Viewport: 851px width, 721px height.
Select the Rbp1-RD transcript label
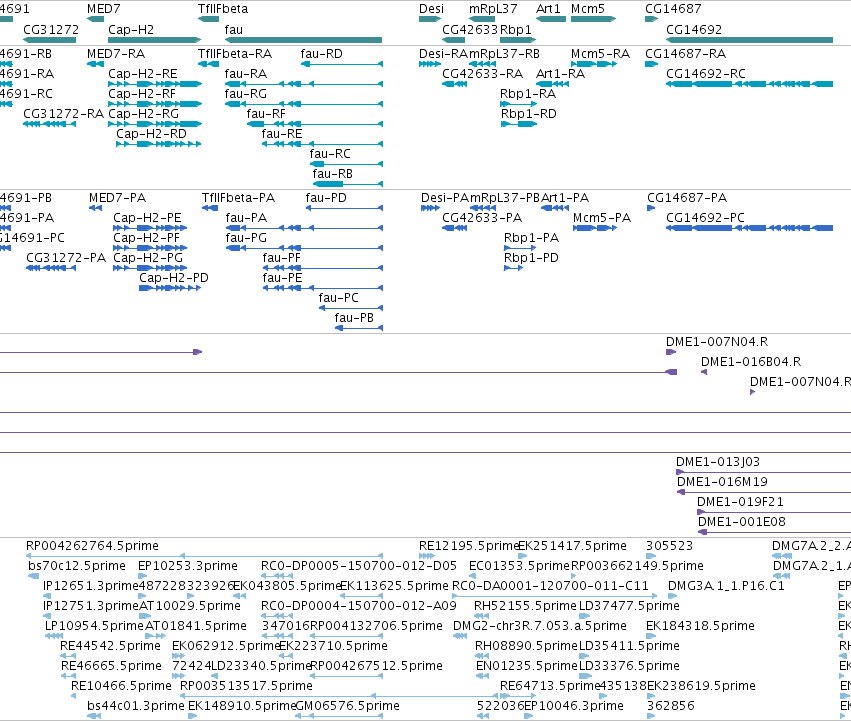coord(528,114)
